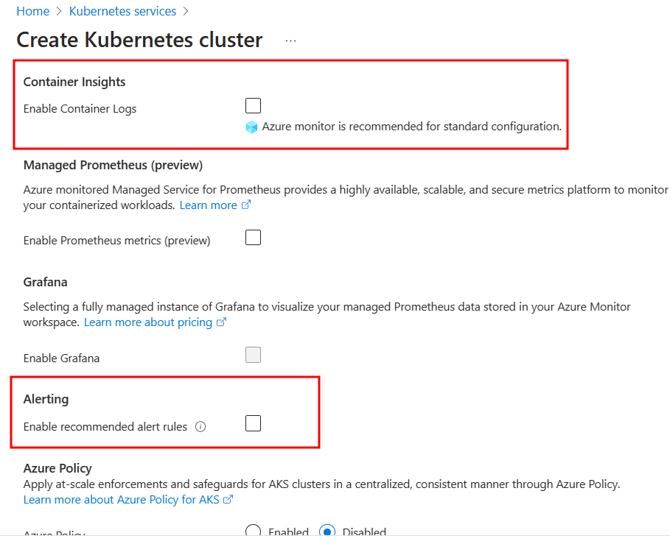Go to Home in the breadcrumb
Viewport: 670px width, 544px height.
[x=33, y=12]
